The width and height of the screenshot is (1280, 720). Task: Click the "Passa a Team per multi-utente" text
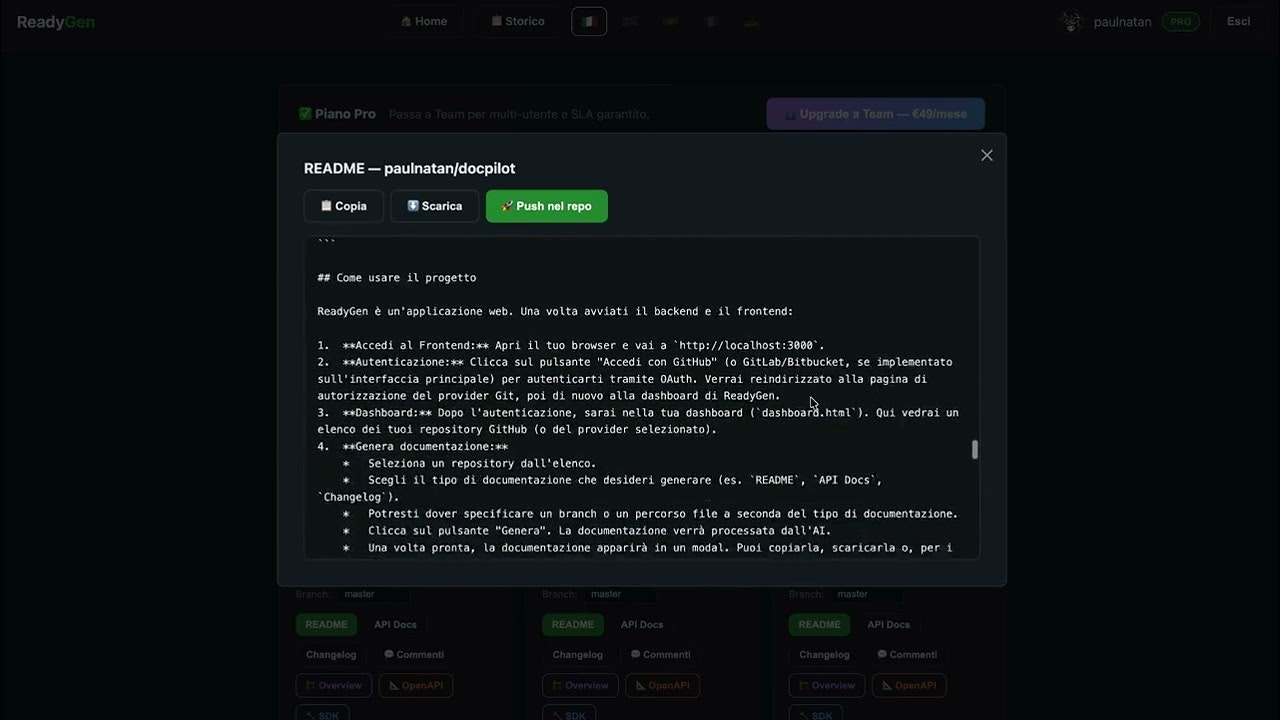[x=519, y=114]
